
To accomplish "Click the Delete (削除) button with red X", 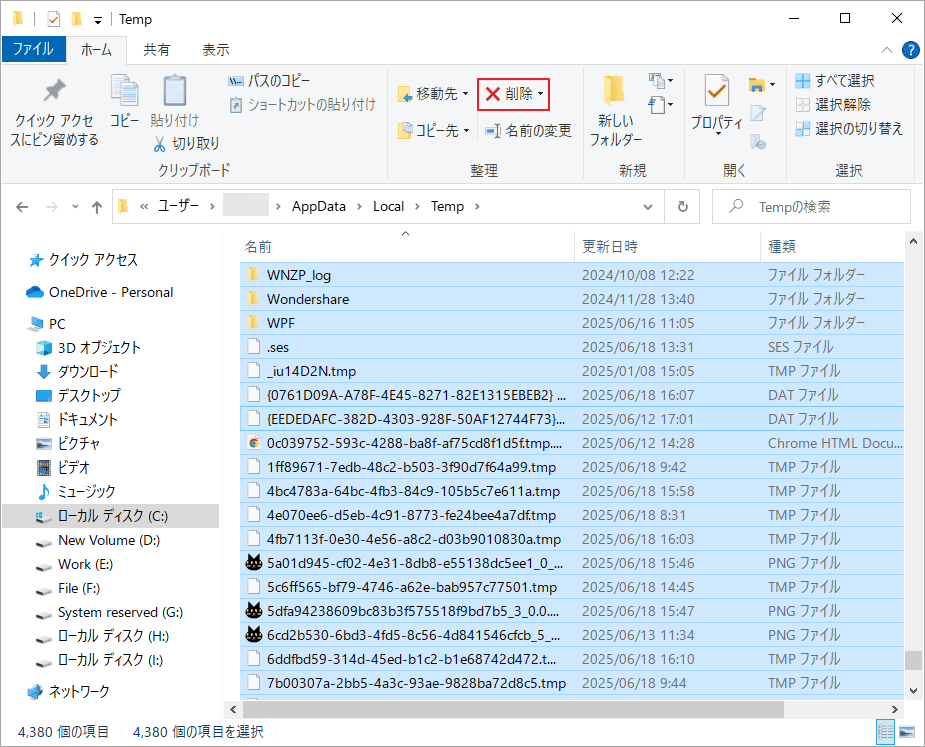I will [x=513, y=94].
